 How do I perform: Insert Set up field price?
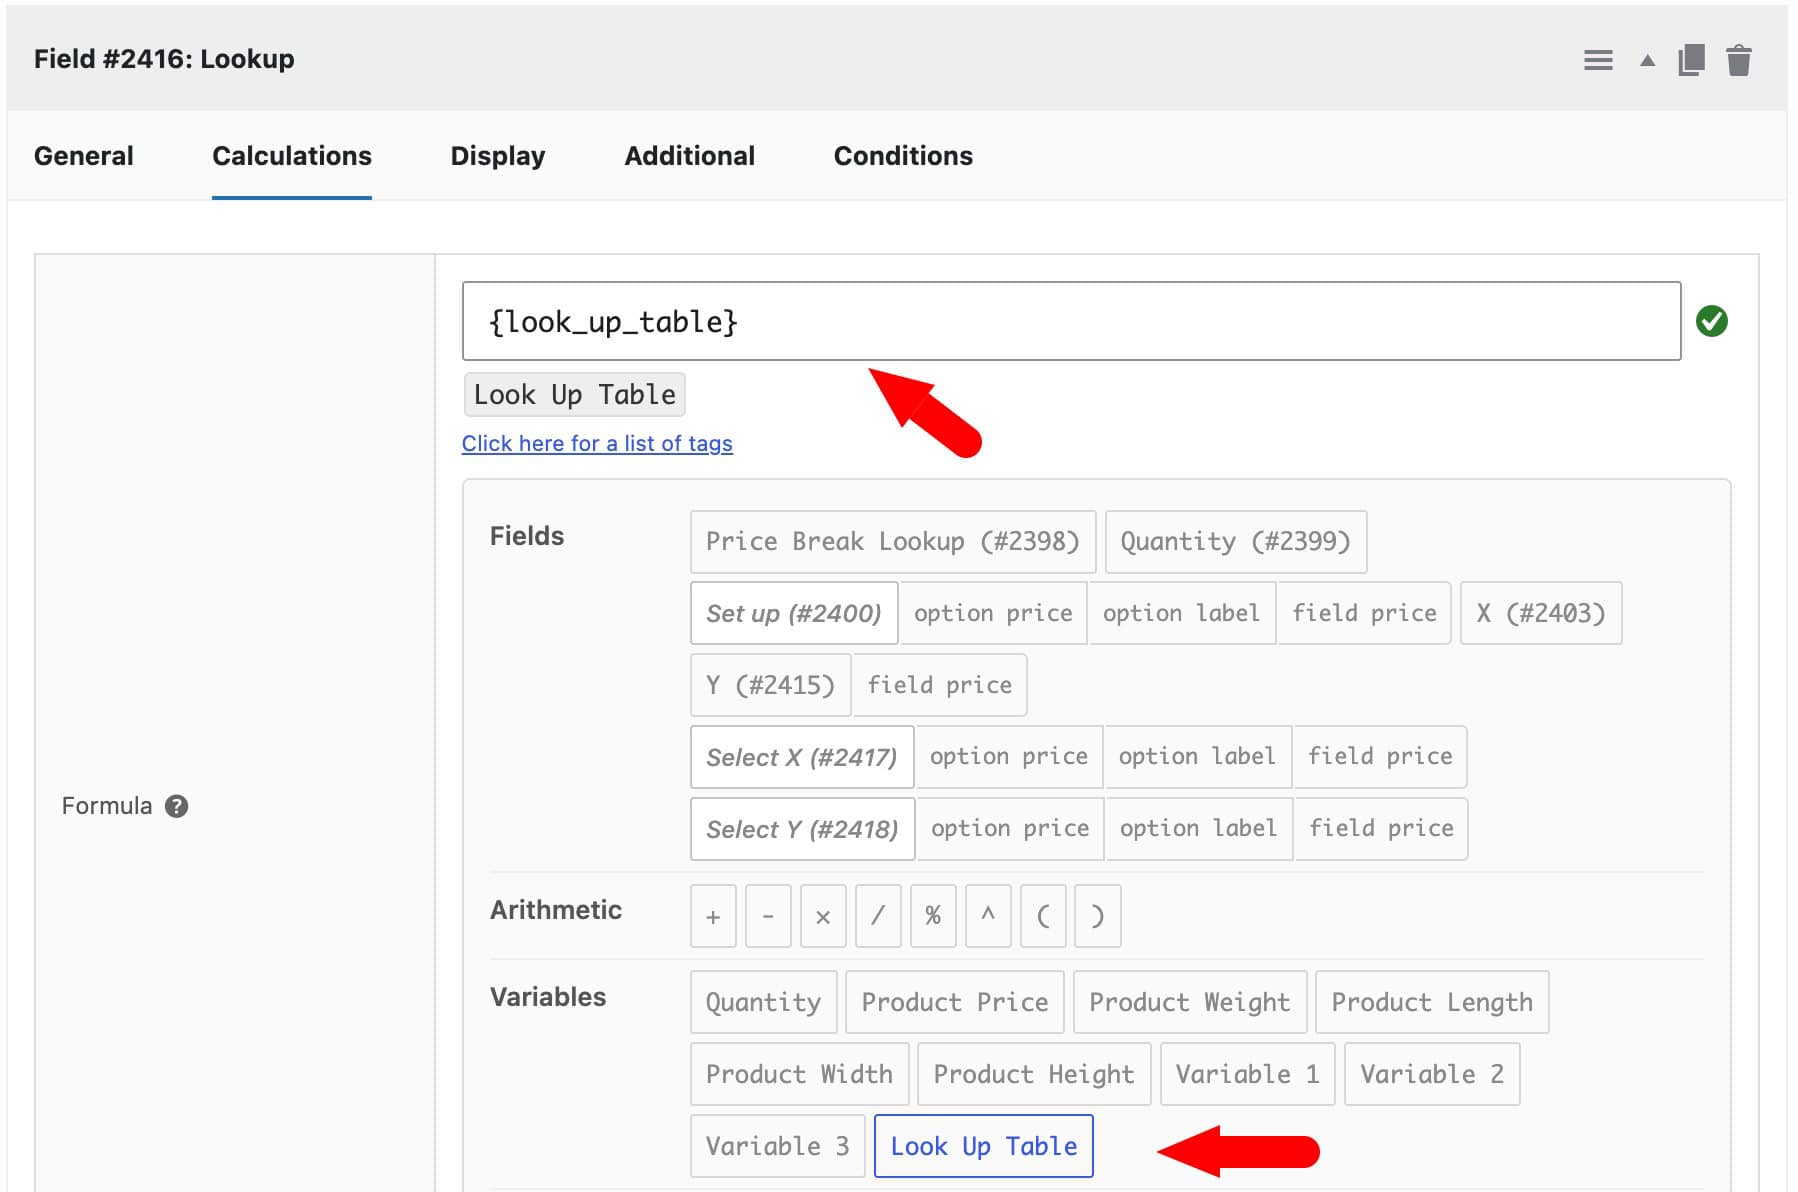coord(1364,613)
